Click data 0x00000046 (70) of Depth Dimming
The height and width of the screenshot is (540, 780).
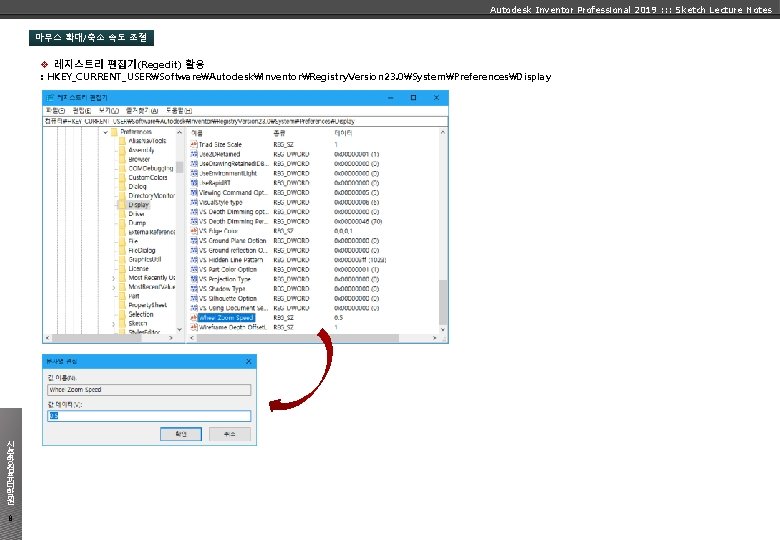pyautogui.click(x=358, y=222)
